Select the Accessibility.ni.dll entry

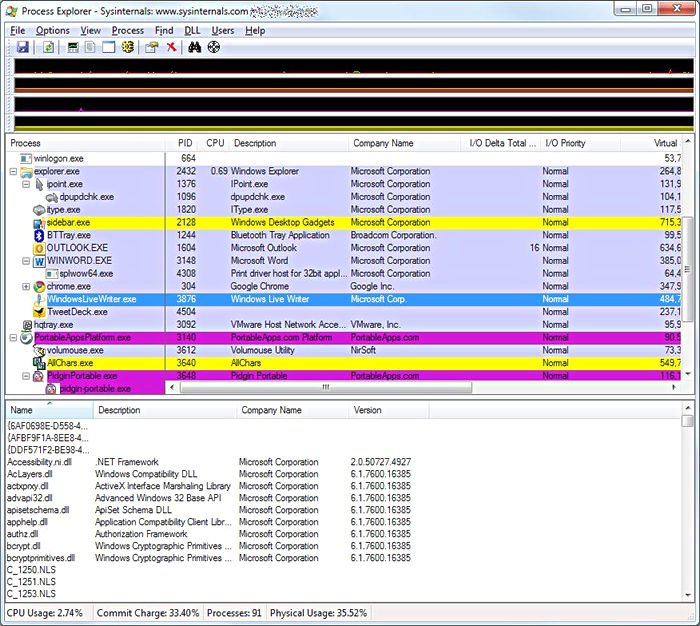click(39, 462)
